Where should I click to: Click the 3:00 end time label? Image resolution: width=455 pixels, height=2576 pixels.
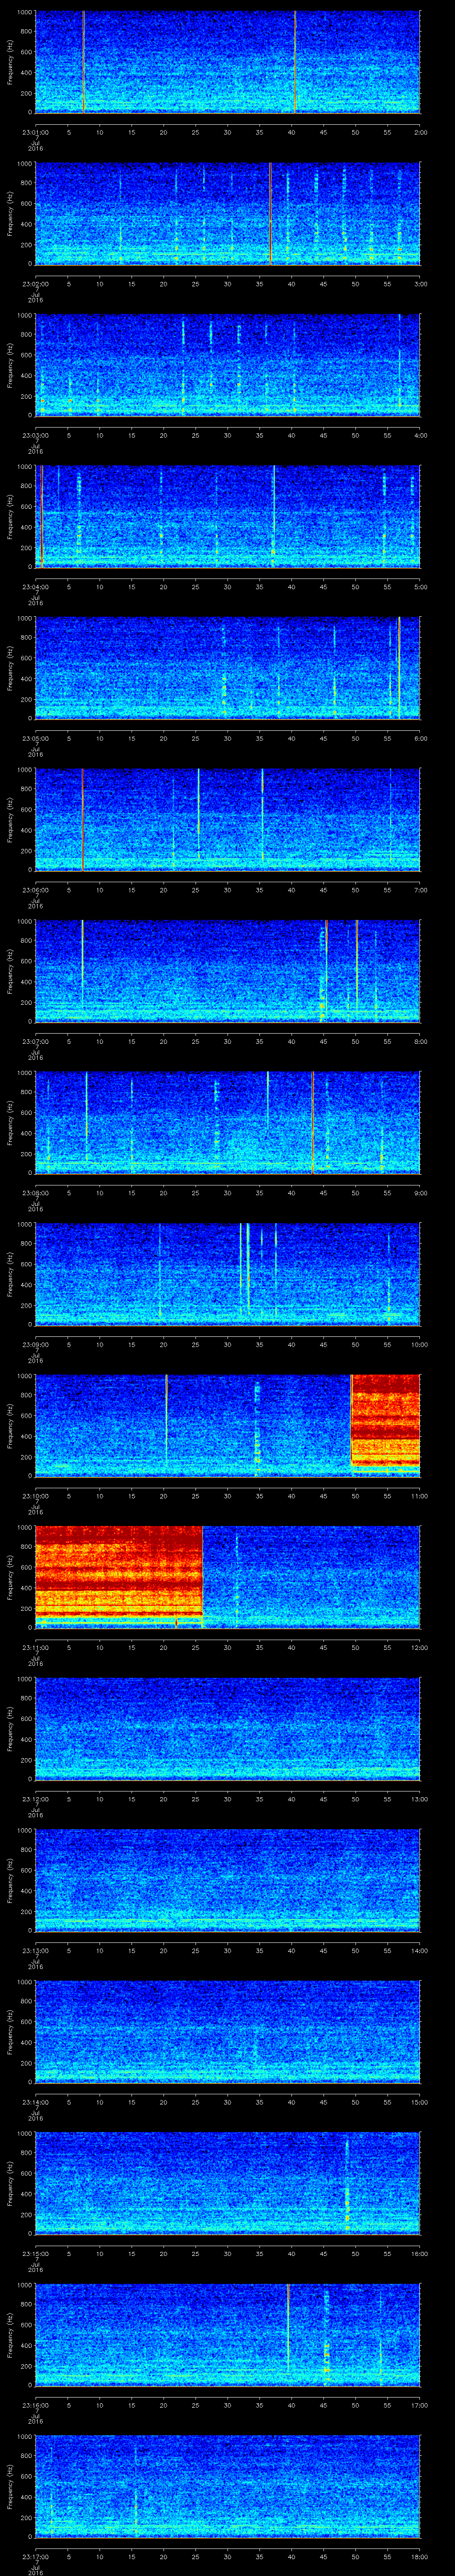[420, 284]
